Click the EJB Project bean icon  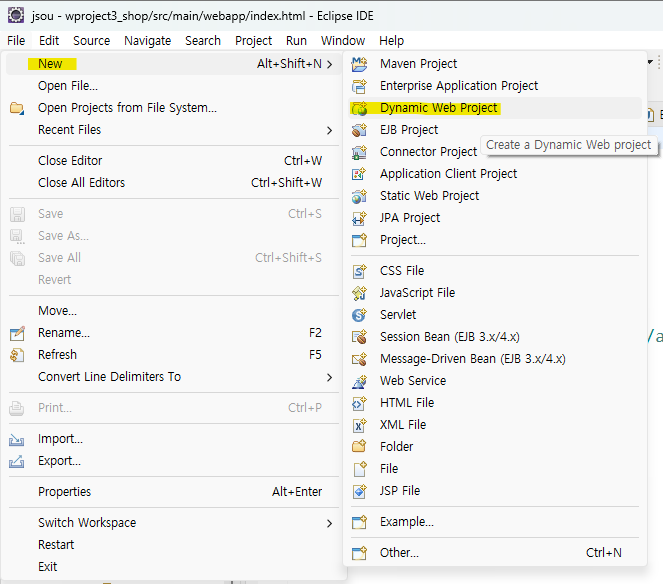pos(359,130)
